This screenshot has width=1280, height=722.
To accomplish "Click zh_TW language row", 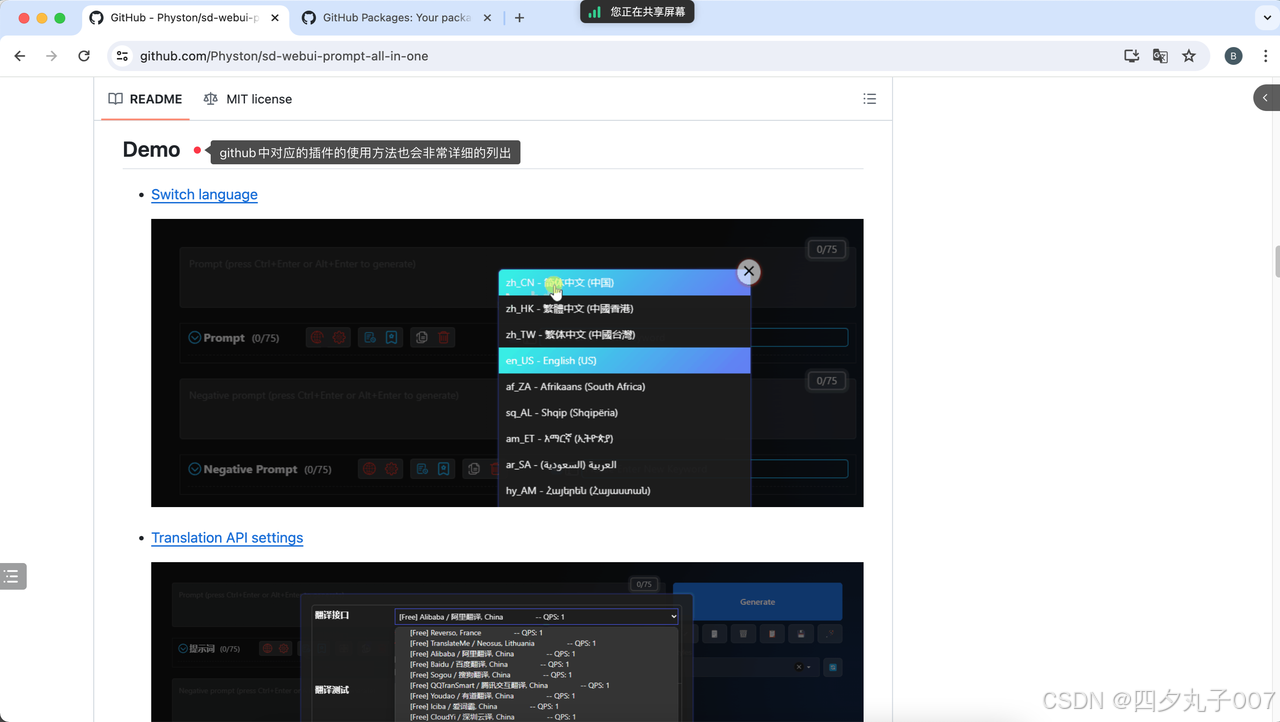I will click(x=624, y=334).
